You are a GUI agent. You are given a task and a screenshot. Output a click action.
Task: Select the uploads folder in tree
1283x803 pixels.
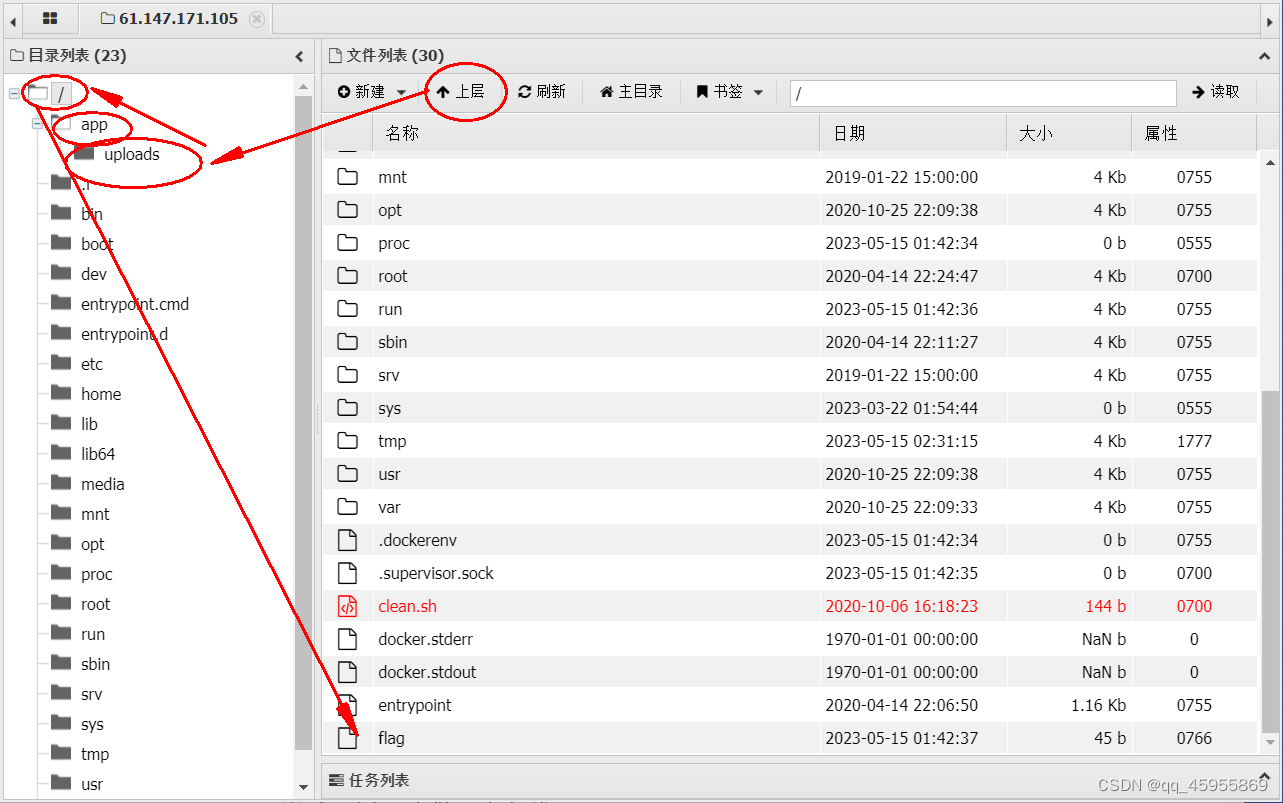pyautogui.click(x=132, y=154)
